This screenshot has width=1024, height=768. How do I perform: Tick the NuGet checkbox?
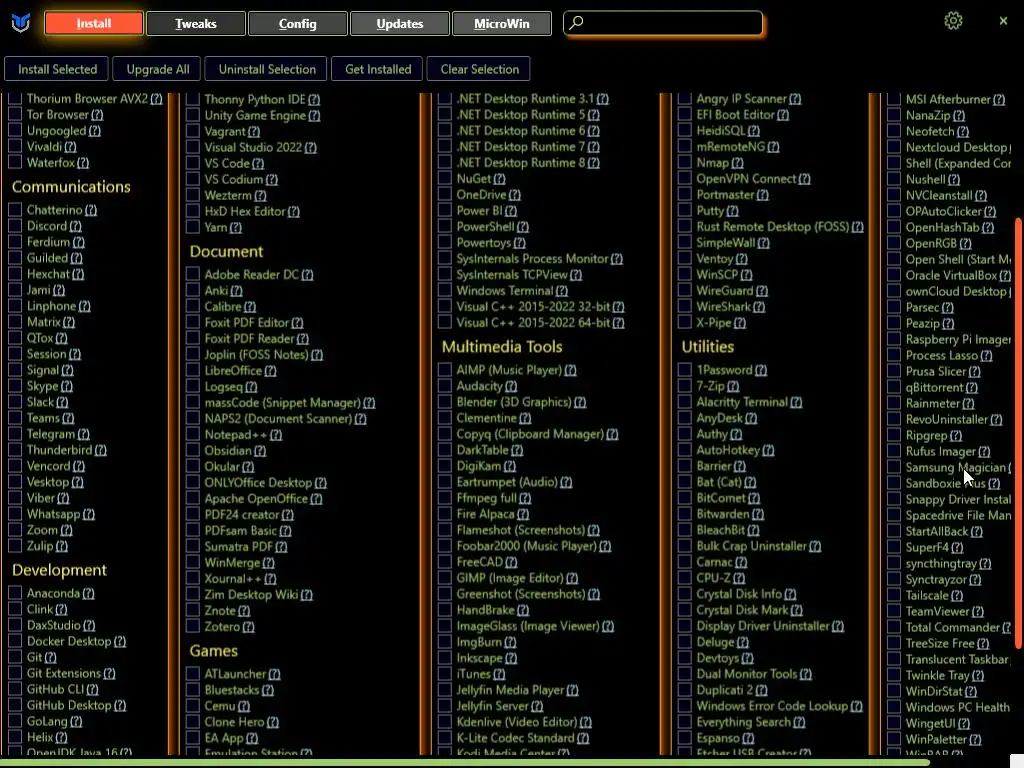pos(445,178)
